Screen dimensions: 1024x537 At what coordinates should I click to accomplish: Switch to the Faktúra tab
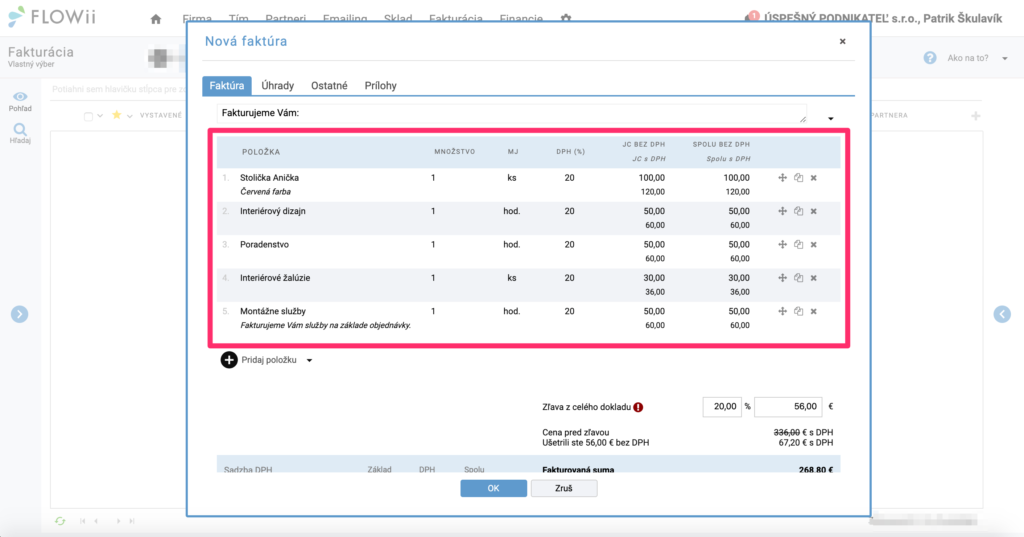[x=227, y=86]
